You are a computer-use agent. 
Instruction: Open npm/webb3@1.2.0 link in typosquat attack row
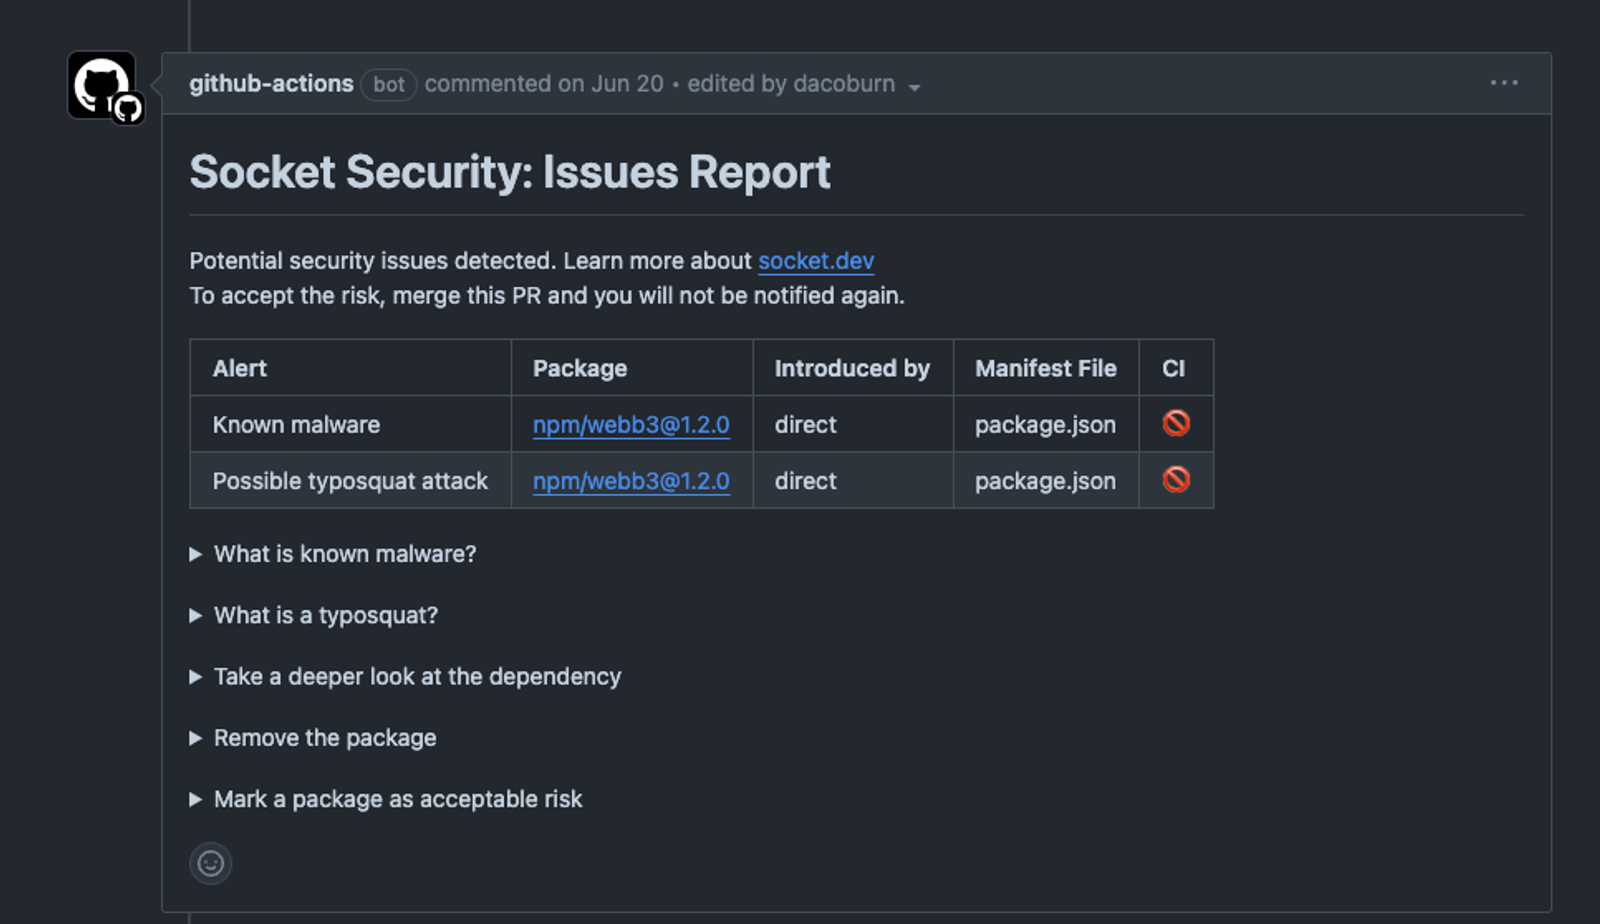coord(631,481)
